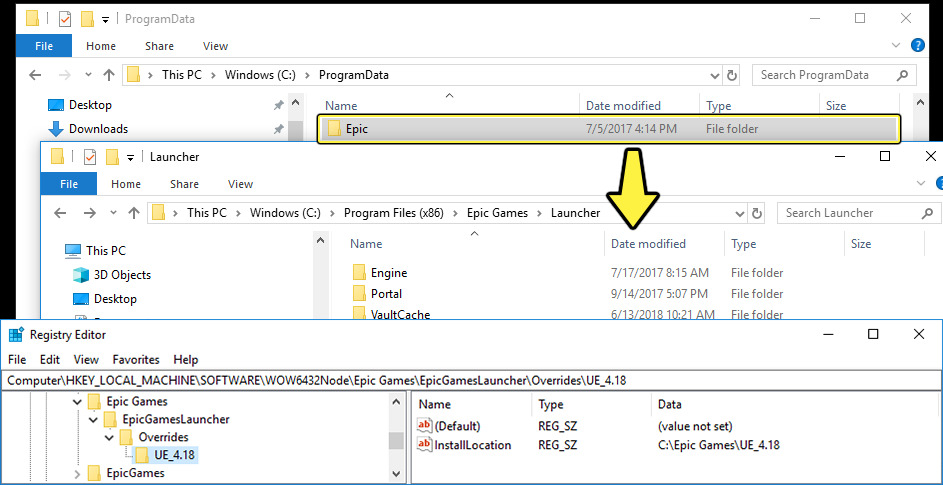Open View tab in ProgramData window
The height and width of the screenshot is (485, 943).
click(215, 46)
